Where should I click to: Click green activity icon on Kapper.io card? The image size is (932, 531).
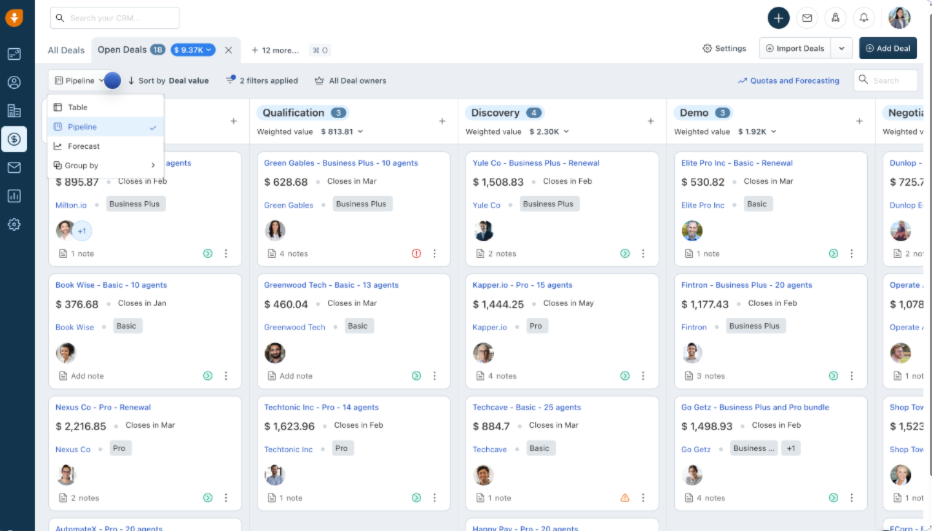point(625,376)
